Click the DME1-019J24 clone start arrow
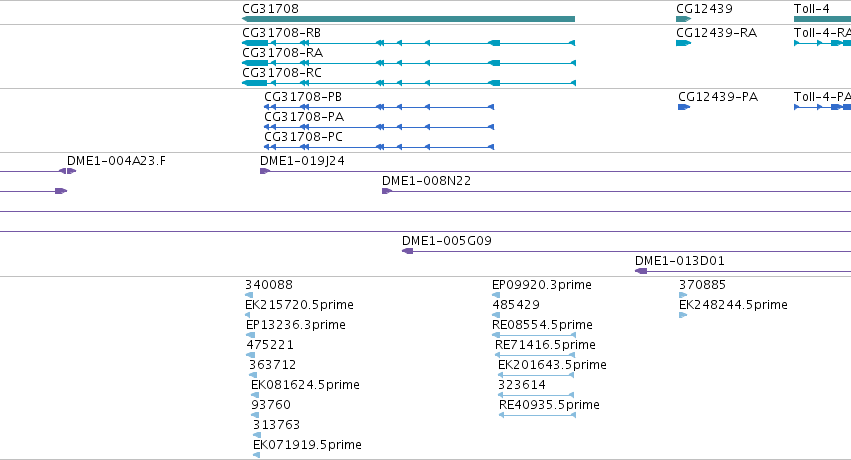Viewport: 851px width, 460px height. pyautogui.click(x=265, y=171)
